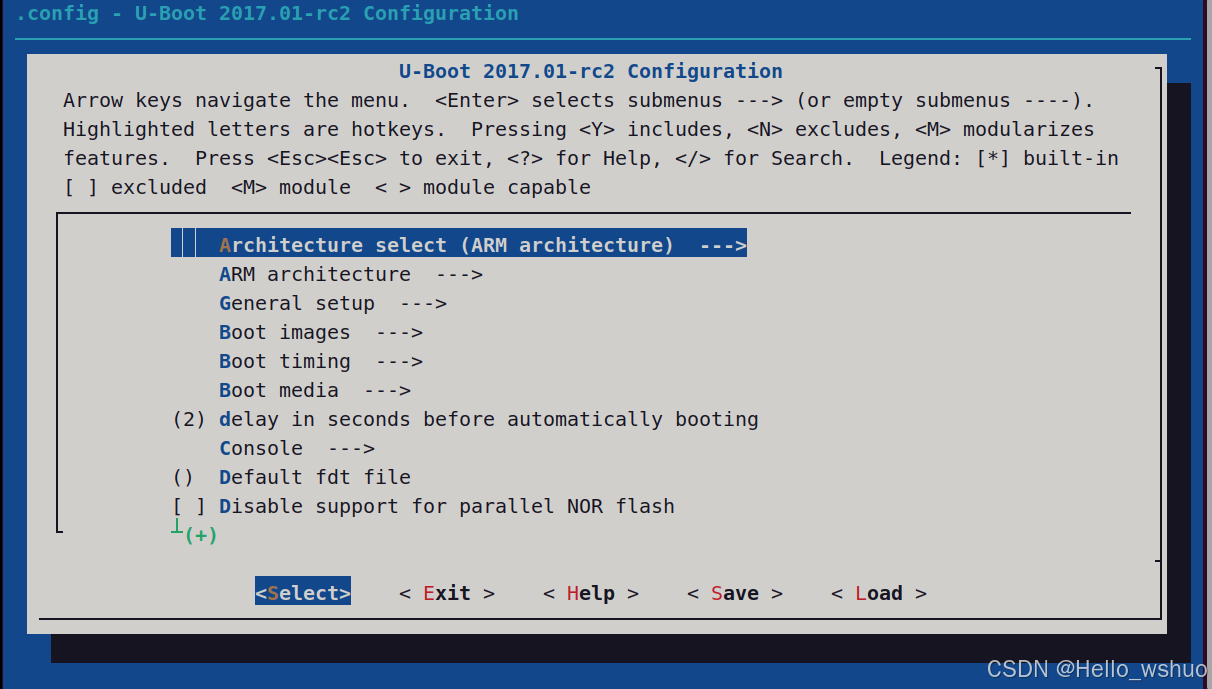
Task: Click the Select button
Action: (x=303, y=593)
